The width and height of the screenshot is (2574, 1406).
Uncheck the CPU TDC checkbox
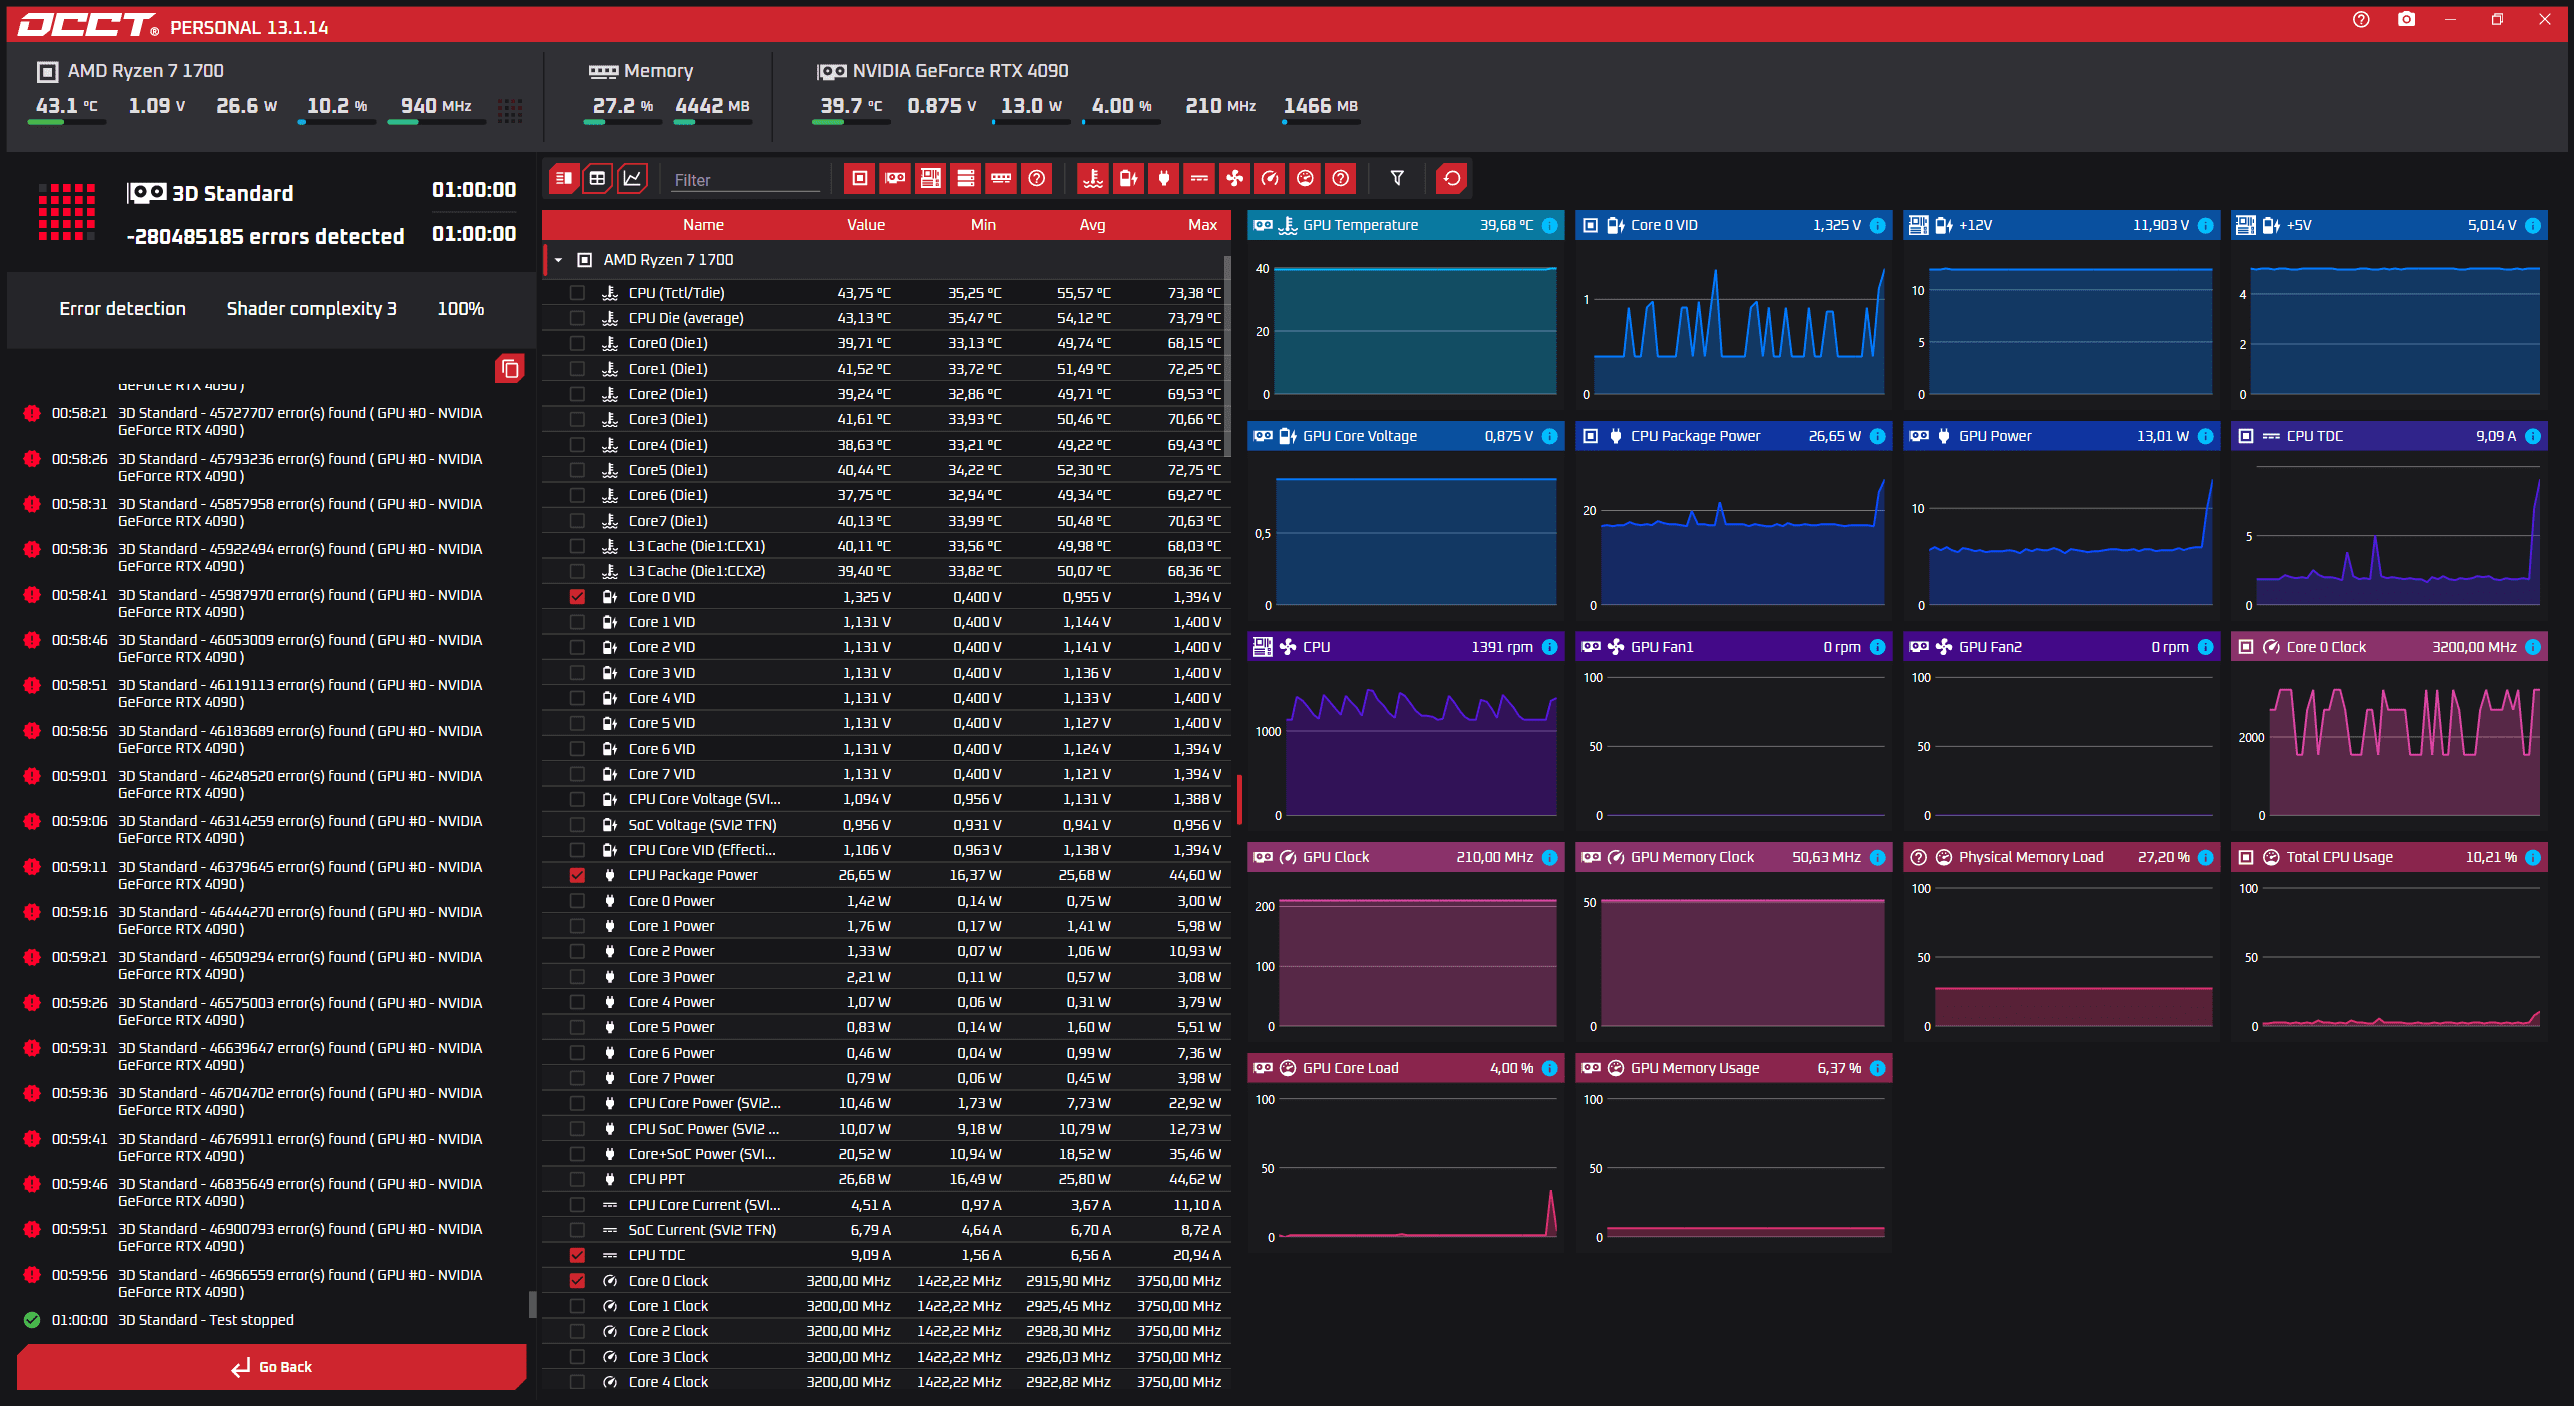point(577,1255)
